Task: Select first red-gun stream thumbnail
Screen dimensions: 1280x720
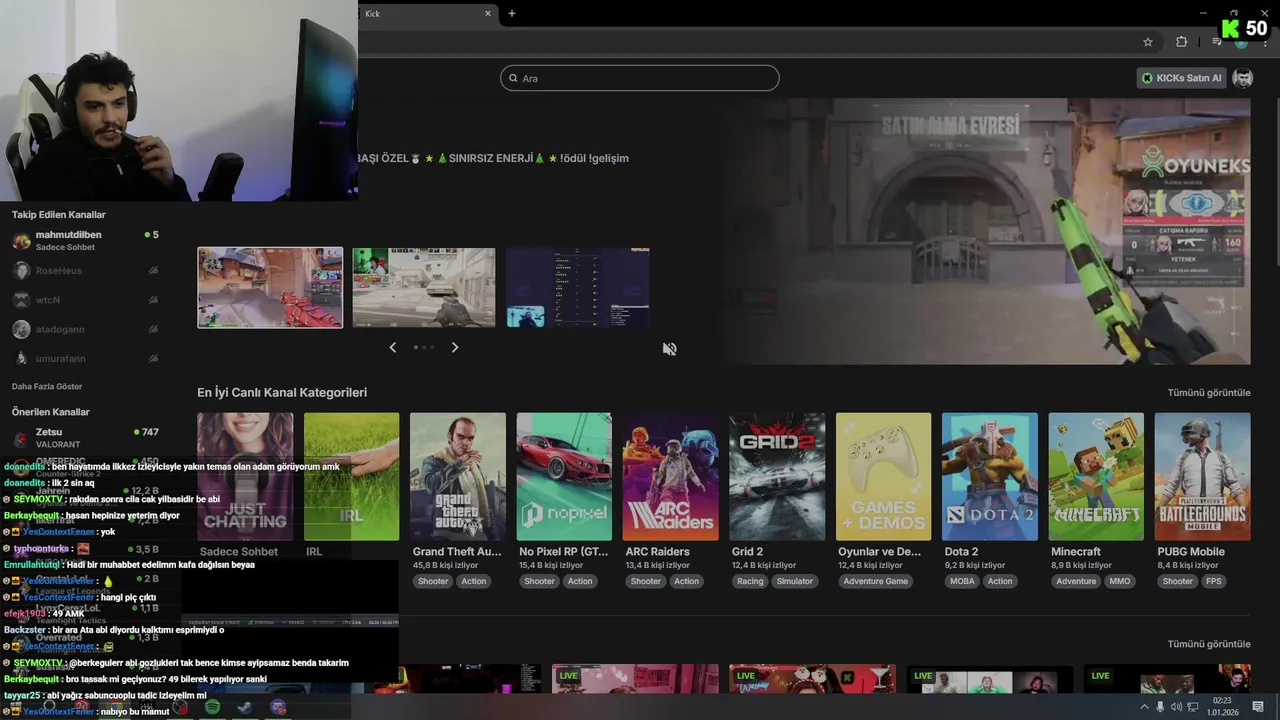Action: [270, 288]
